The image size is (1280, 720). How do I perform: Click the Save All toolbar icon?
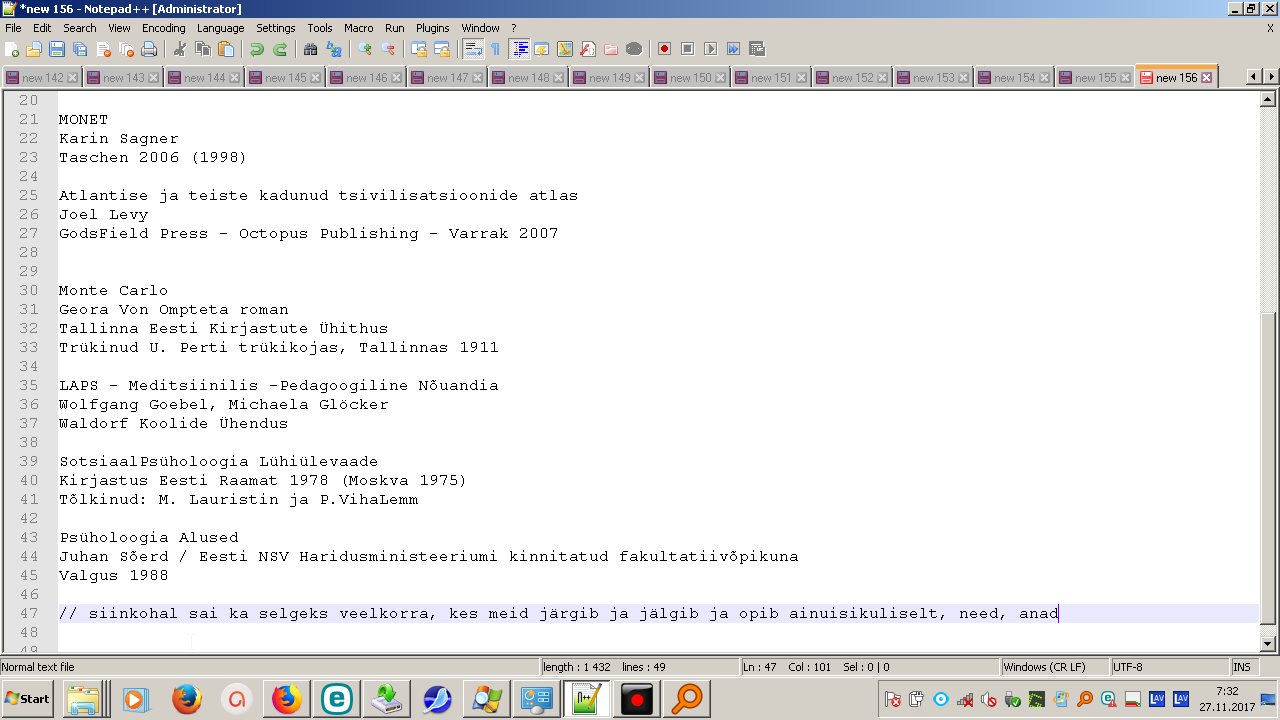[x=80, y=49]
